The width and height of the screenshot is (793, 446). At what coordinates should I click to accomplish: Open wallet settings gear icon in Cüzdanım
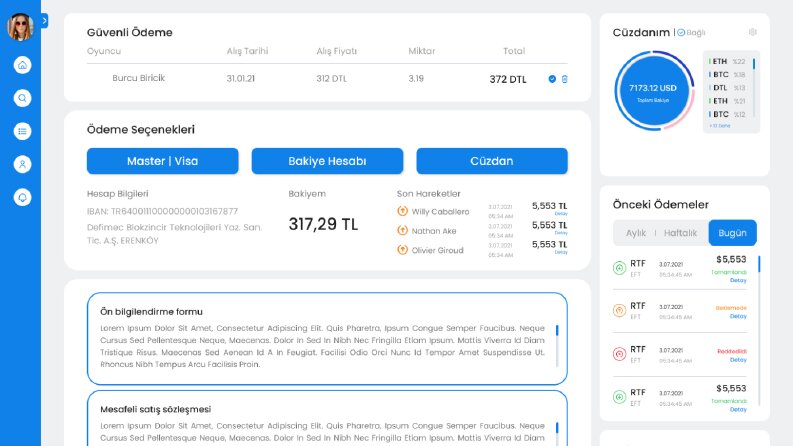753,32
